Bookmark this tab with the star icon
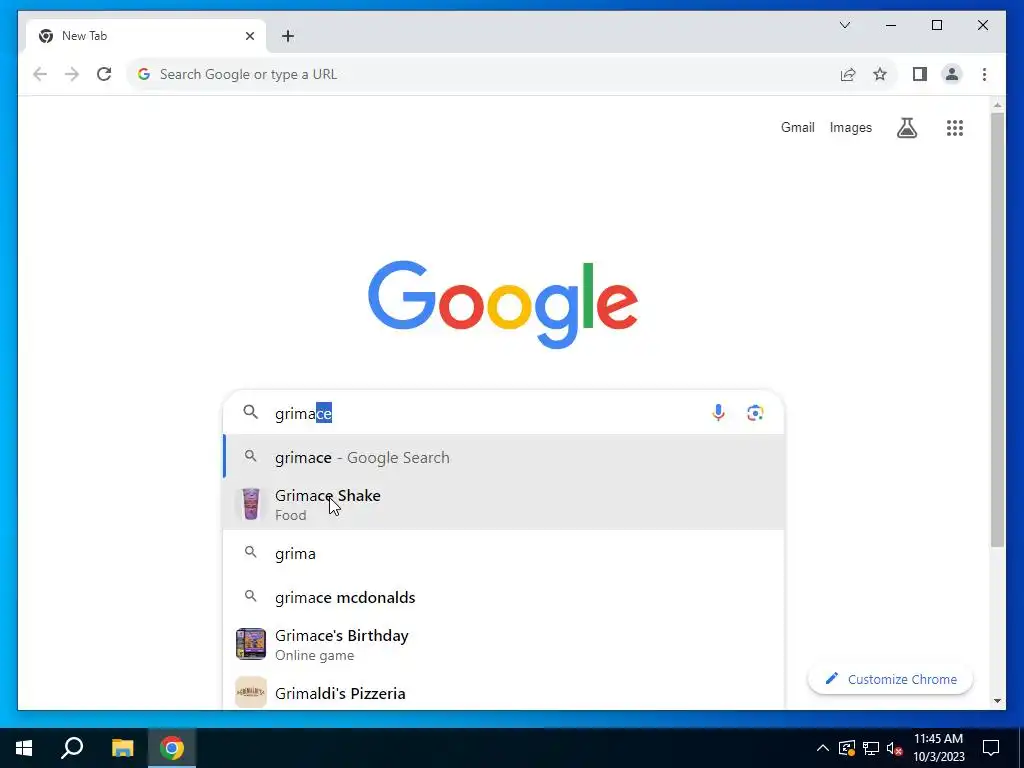This screenshot has width=1024, height=768. click(x=880, y=74)
